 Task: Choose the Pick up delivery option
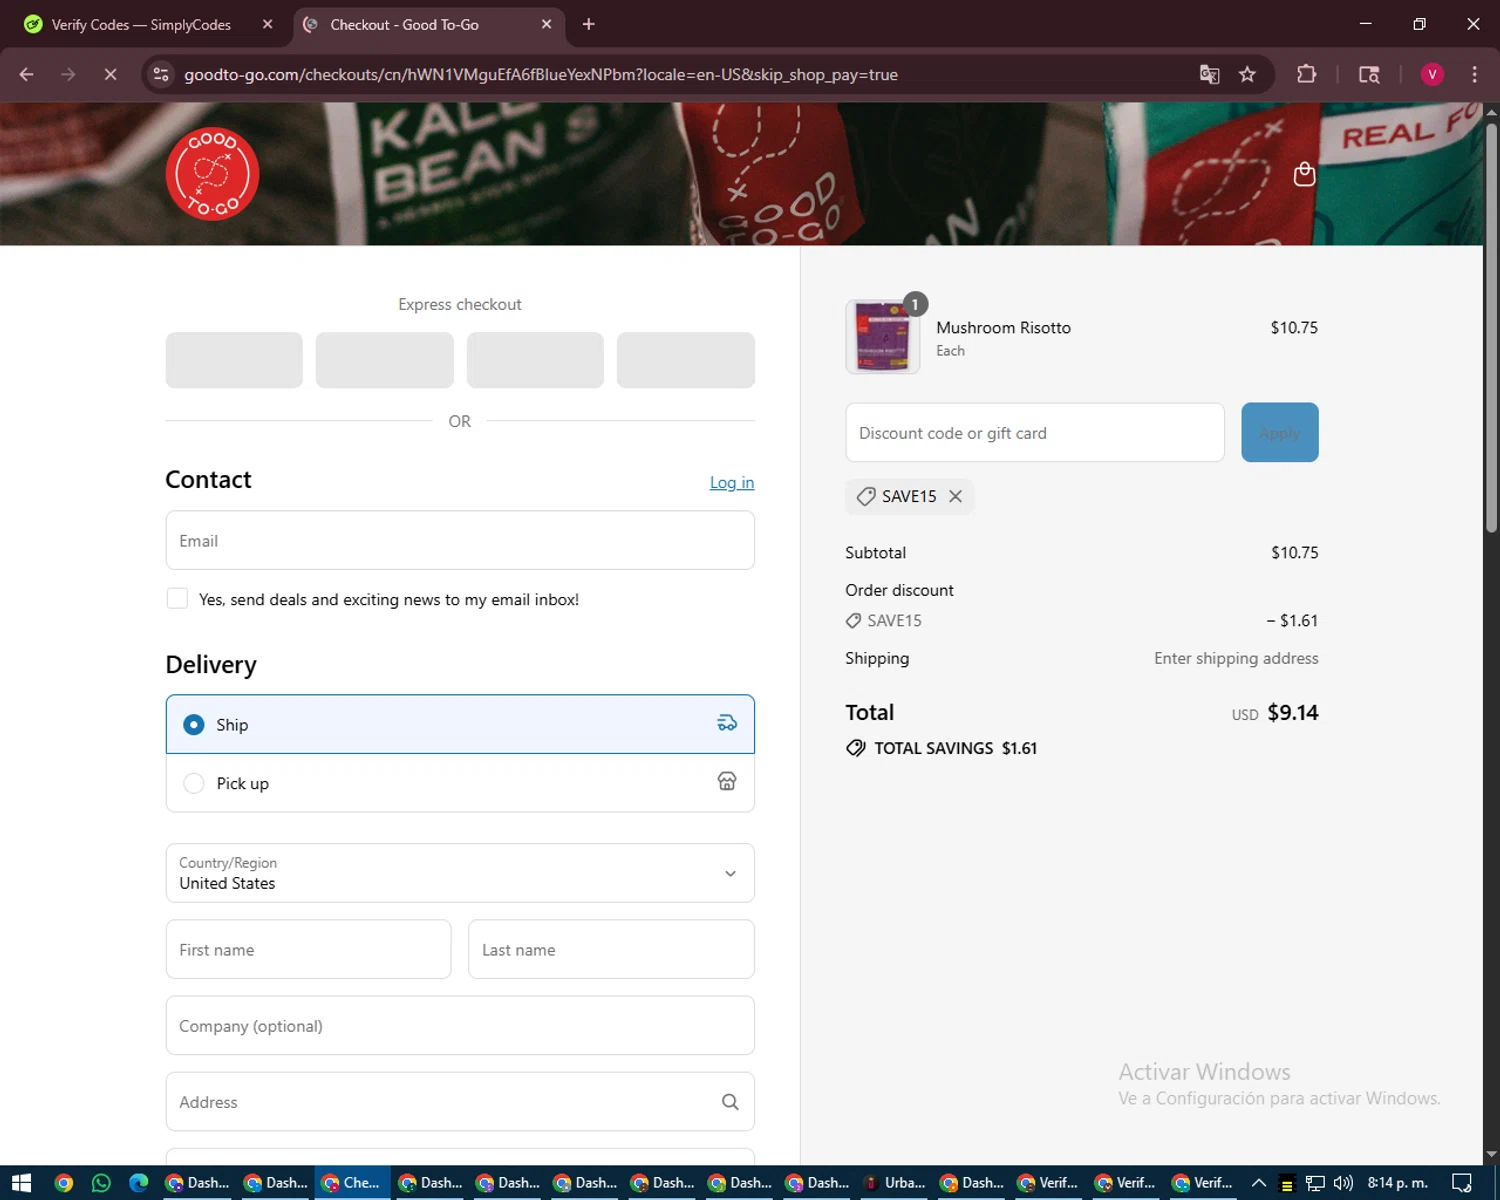coord(194,783)
